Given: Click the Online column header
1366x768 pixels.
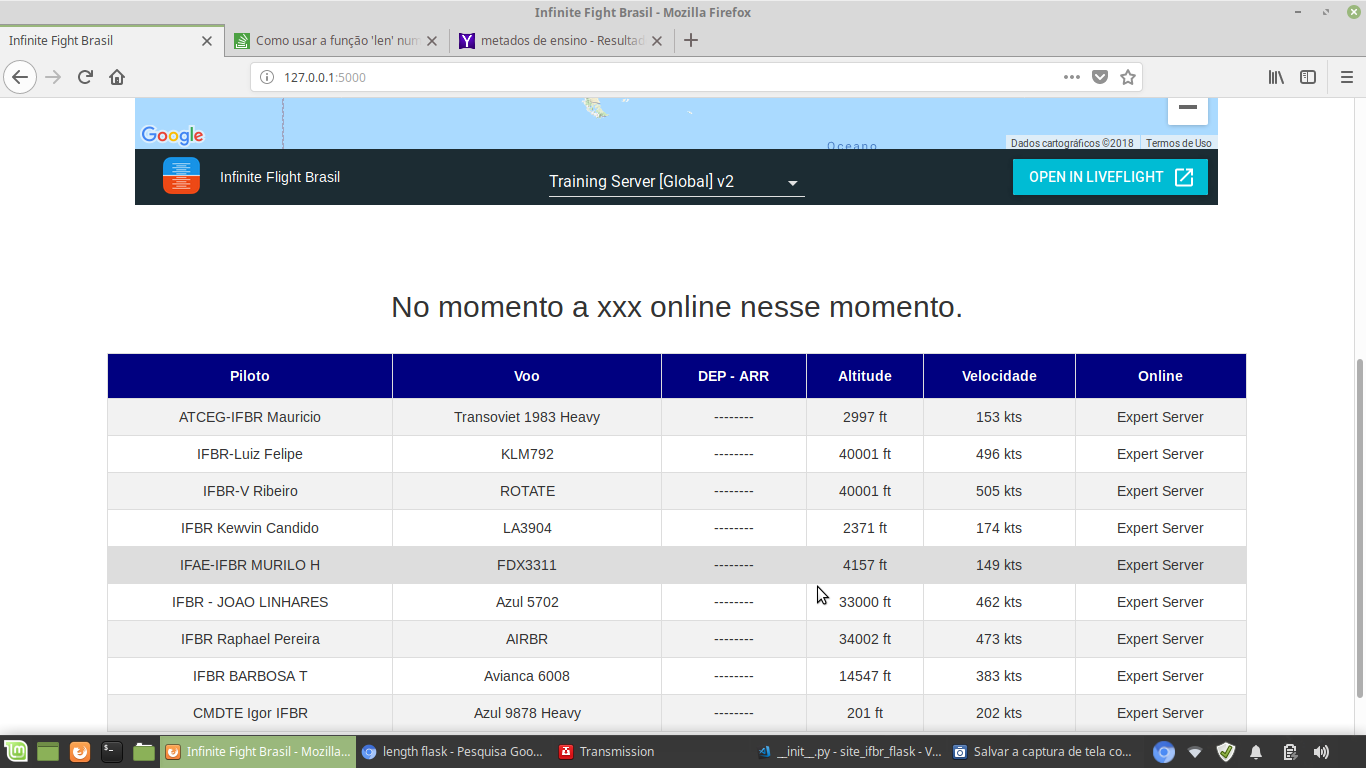Looking at the screenshot, I should pos(1160,376).
